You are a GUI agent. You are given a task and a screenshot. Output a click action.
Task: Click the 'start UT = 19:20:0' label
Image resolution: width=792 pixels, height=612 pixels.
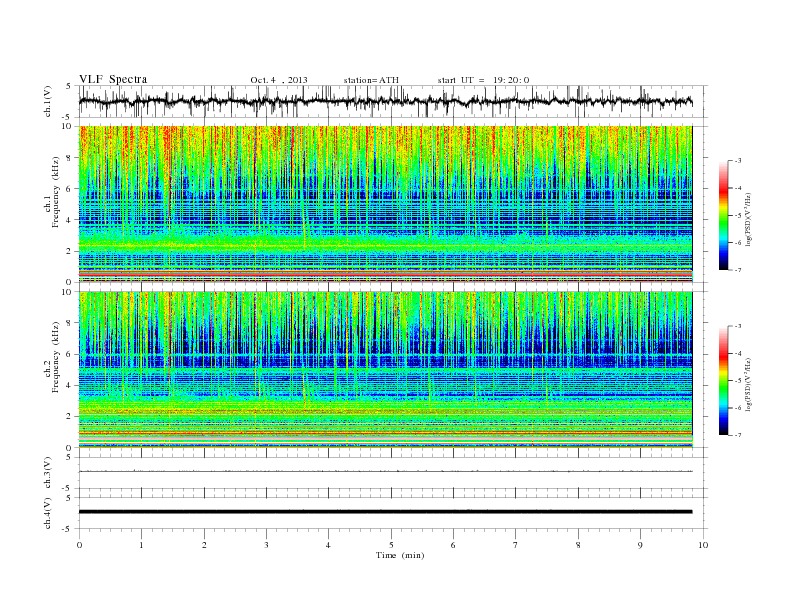[483, 80]
